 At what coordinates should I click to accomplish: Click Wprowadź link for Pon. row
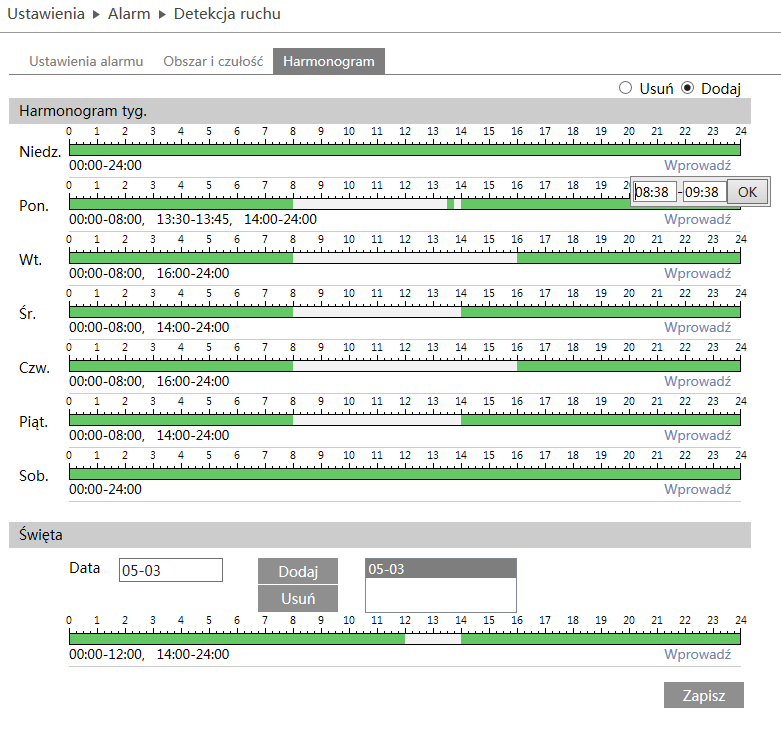[697, 219]
